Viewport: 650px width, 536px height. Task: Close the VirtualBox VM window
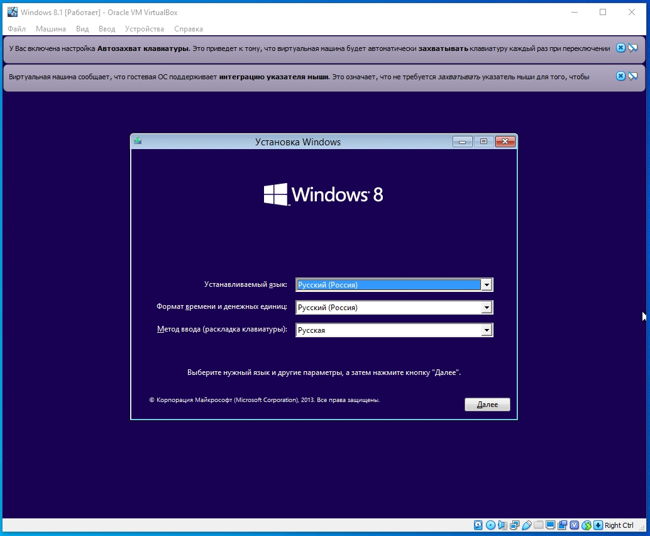tap(631, 12)
